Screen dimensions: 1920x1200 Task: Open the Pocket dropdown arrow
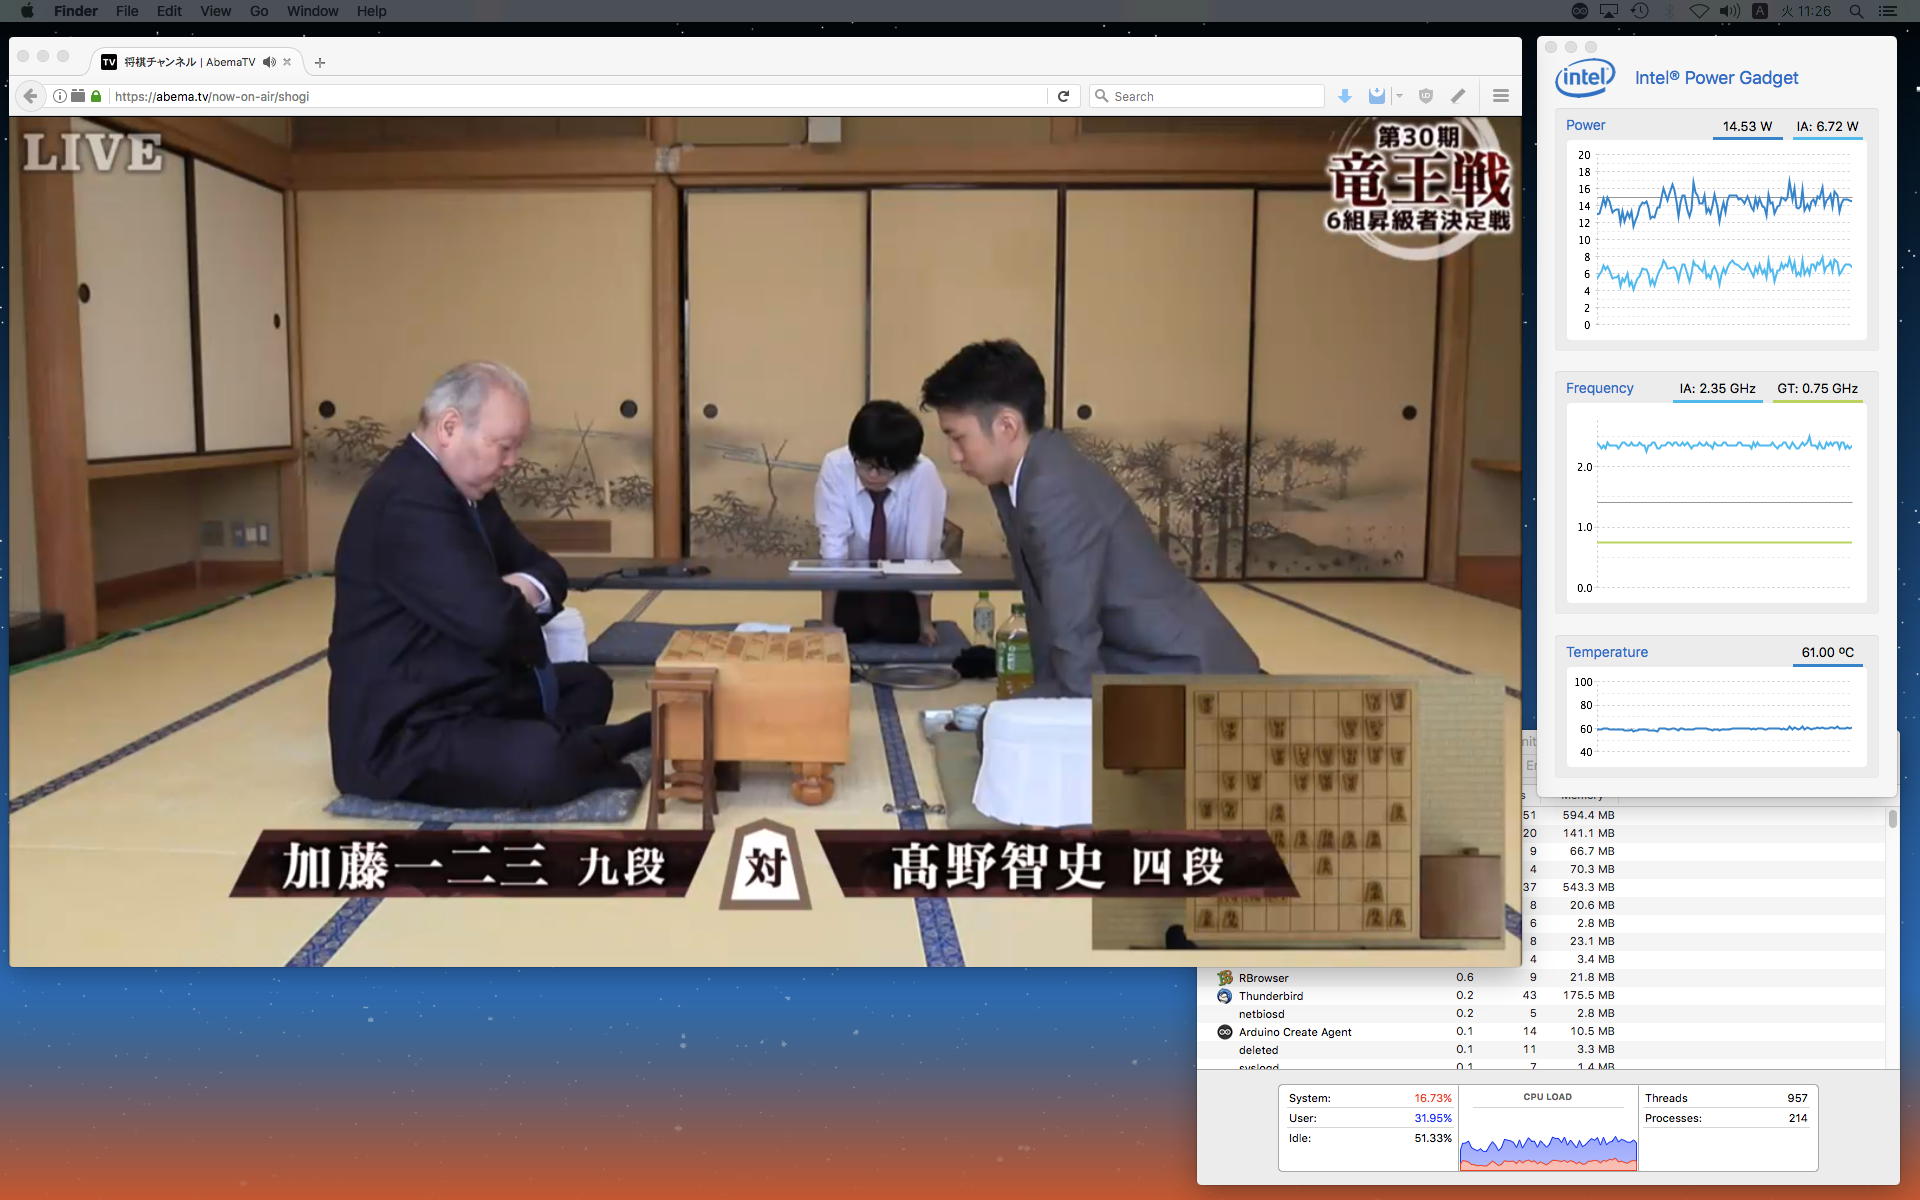1399,96
